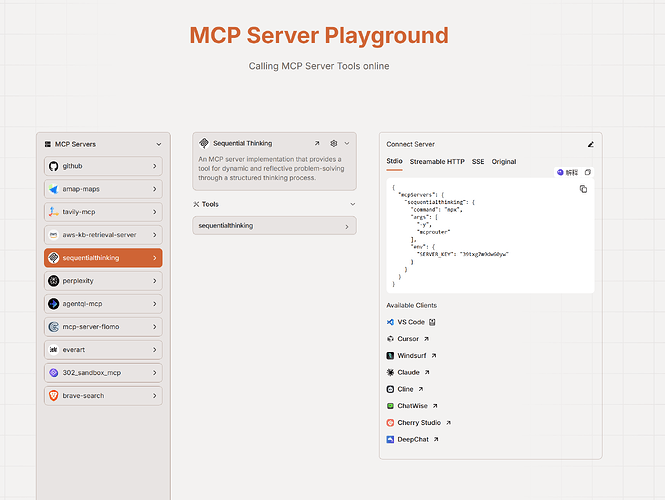Switch to the SSE tab
This screenshot has height=500, width=665.
pyautogui.click(x=478, y=162)
